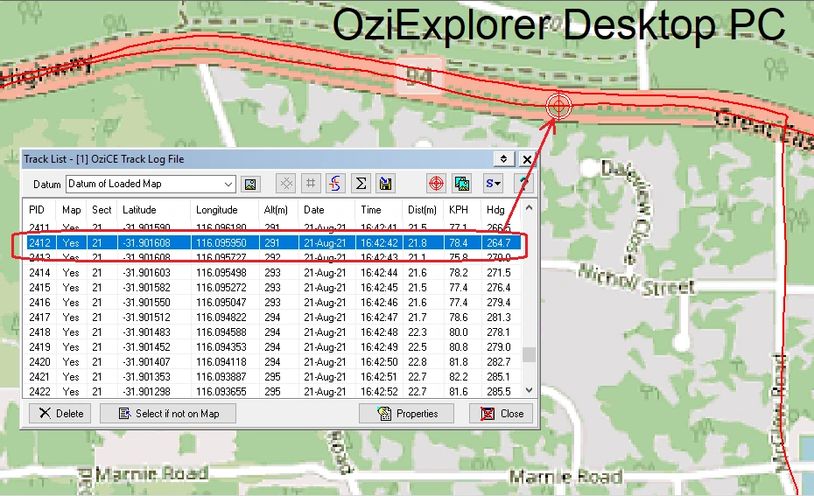This screenshot has height=496, width=814.
Task: Click the track split S-curve icon
Action: (x=335, y=183)
